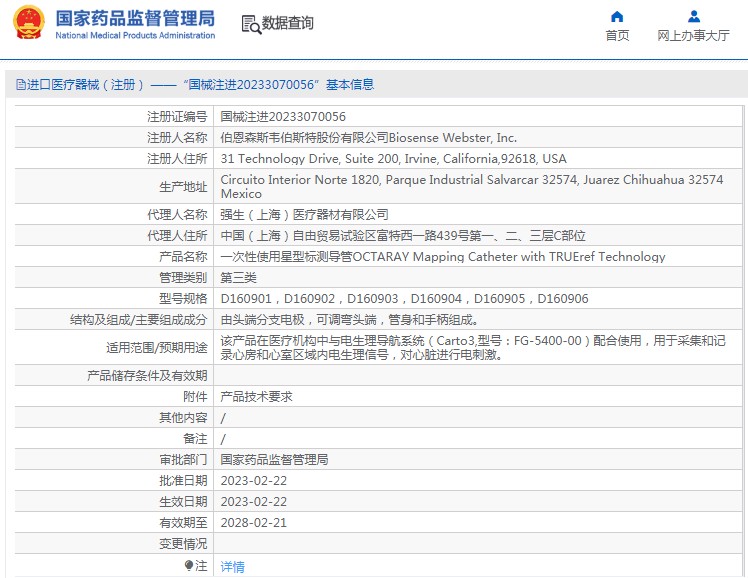748x578 pixels.
Task: Click the 审批部门 label
Action: click(x=183, y=460)
